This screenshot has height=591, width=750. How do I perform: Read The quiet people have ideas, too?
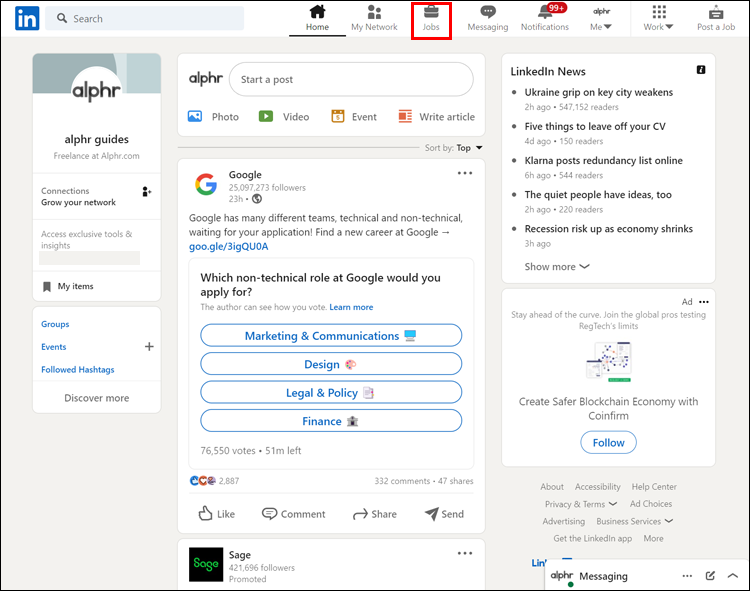(598, 195)
